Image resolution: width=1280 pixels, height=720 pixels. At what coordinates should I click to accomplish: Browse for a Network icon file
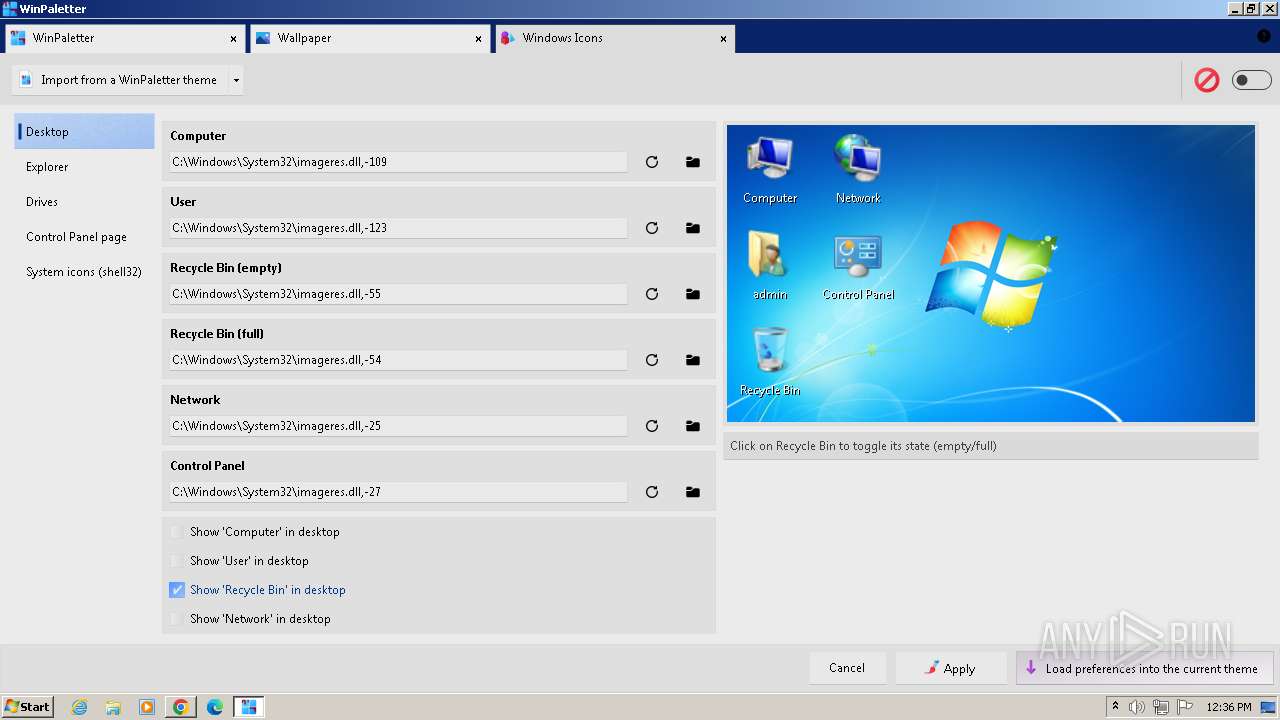[692, 426]
